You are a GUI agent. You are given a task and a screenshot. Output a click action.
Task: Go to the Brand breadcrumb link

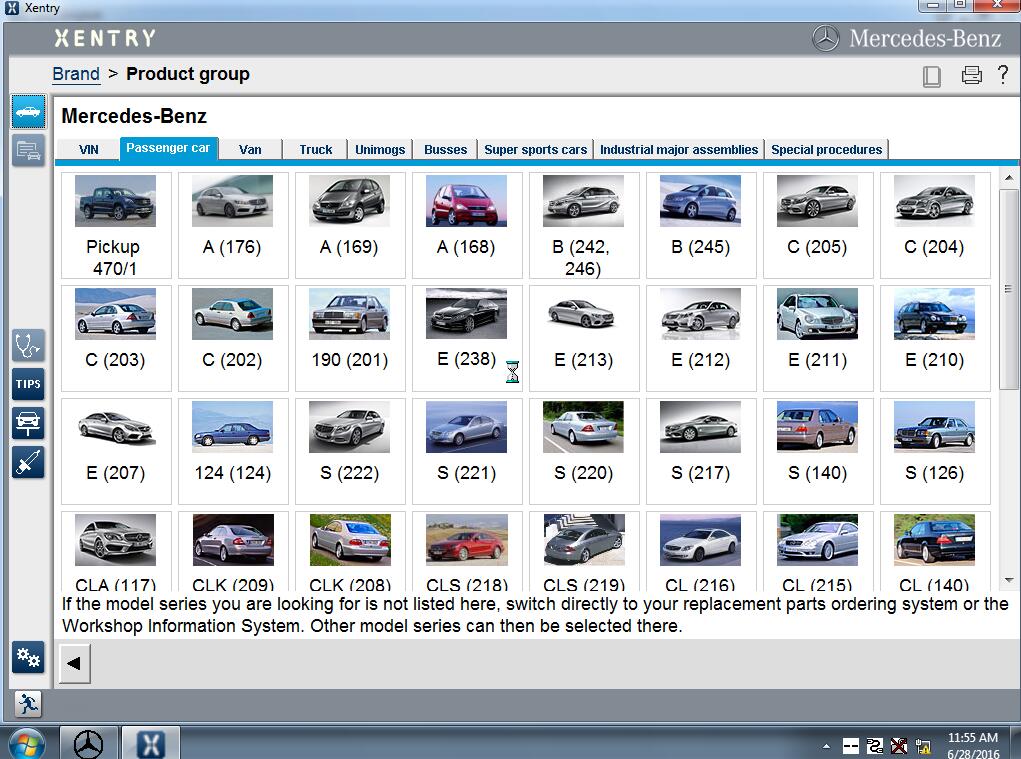pos(76,74)
